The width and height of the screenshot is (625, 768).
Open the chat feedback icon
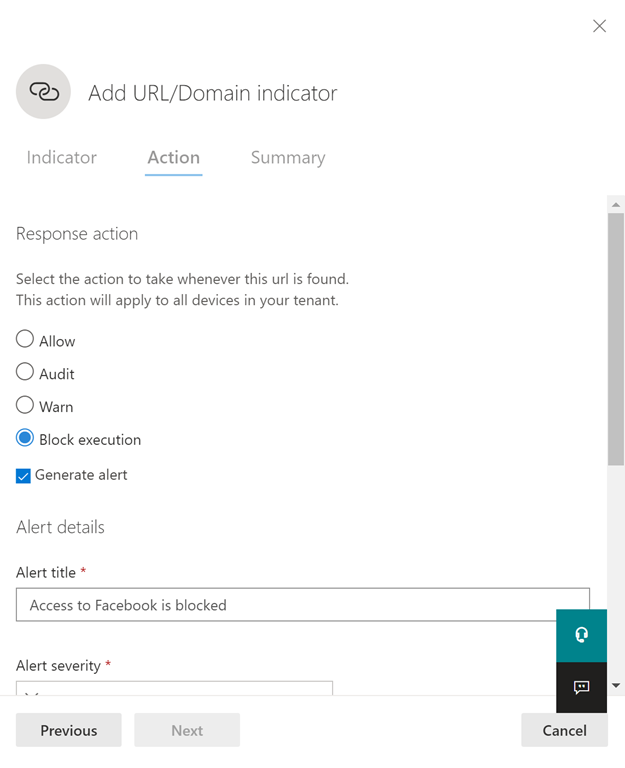click(x=581, y=687)
